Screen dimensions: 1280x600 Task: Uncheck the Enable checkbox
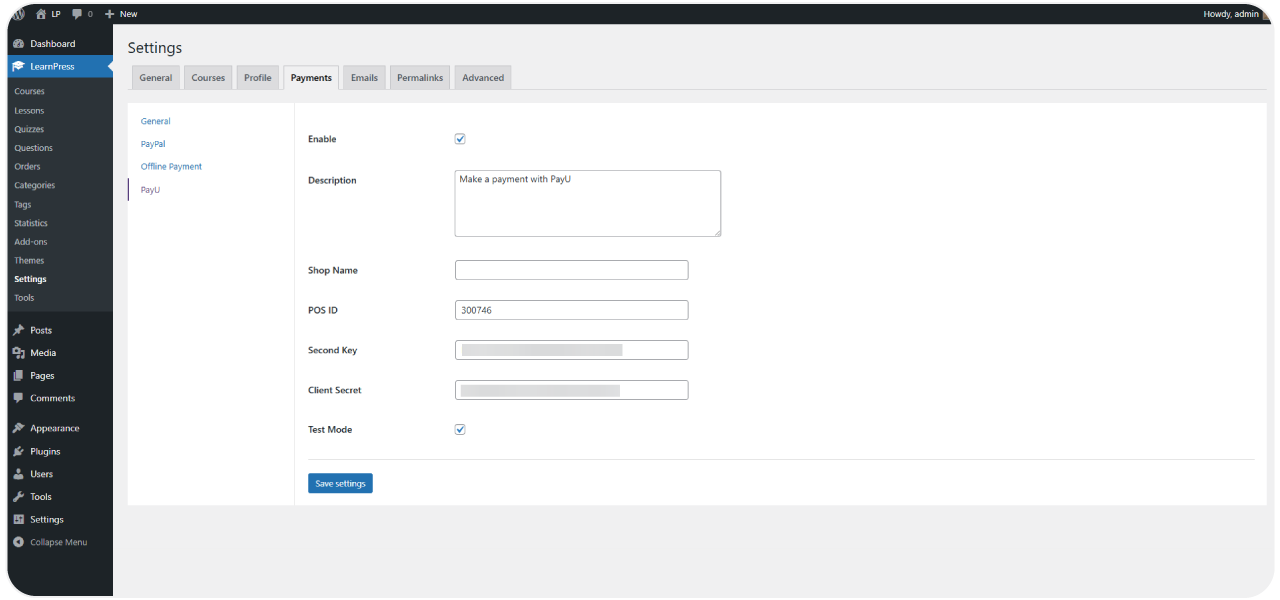tap(460, 139)
